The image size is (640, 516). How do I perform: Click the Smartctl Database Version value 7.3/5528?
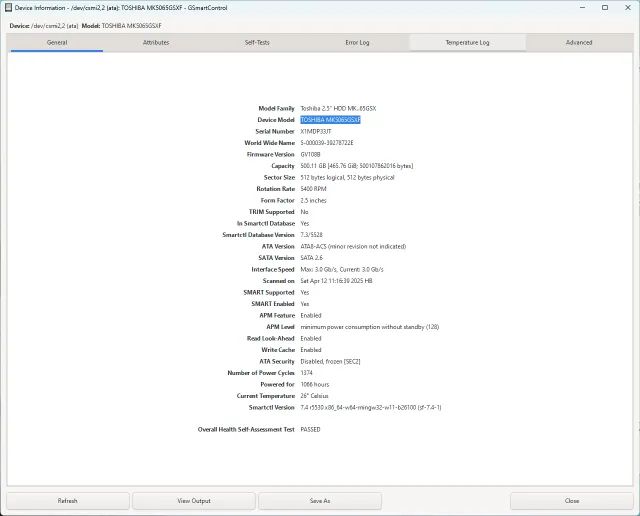311,235
